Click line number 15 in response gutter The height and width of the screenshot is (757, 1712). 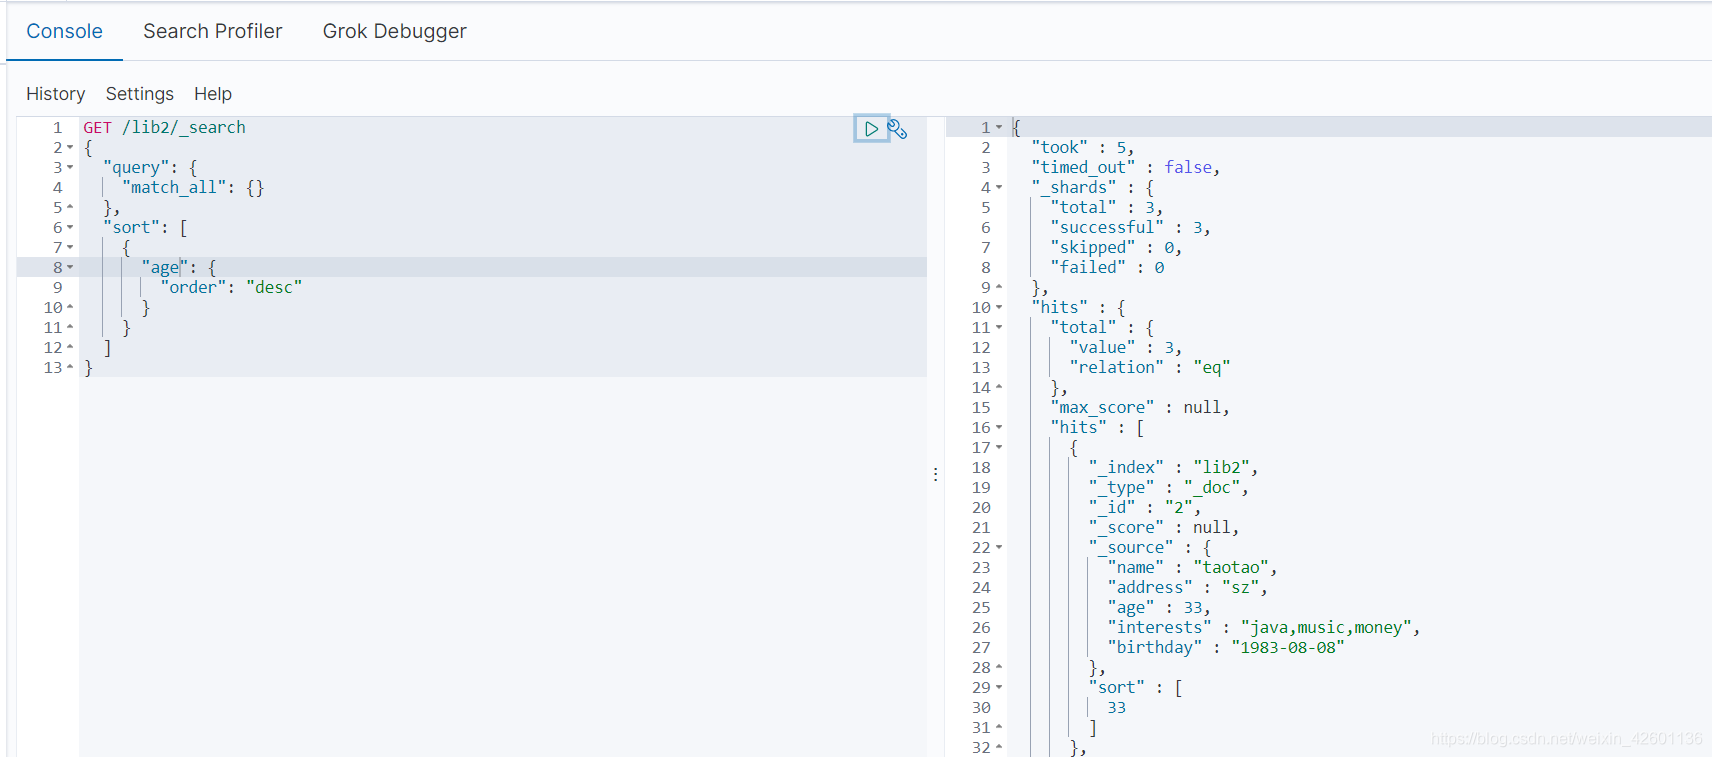click(x=981, y=407)
